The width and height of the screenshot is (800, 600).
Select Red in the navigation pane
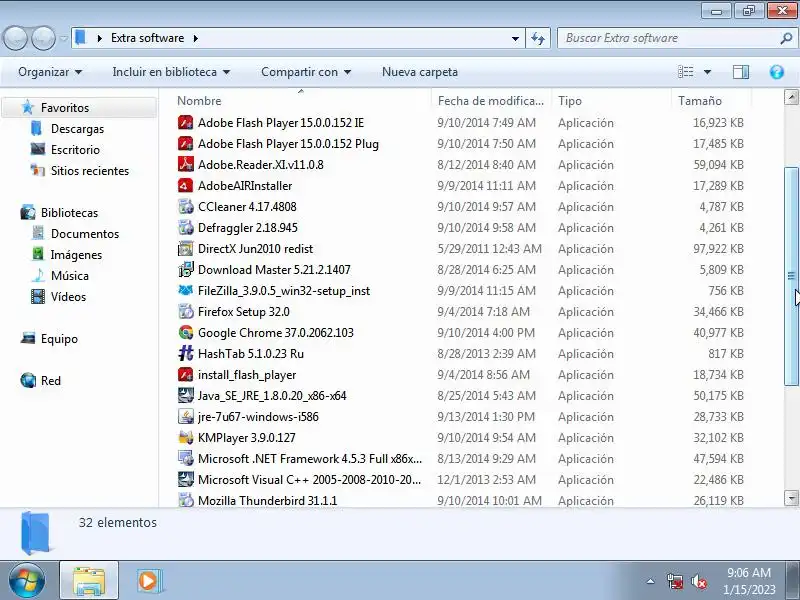[51, 381]
